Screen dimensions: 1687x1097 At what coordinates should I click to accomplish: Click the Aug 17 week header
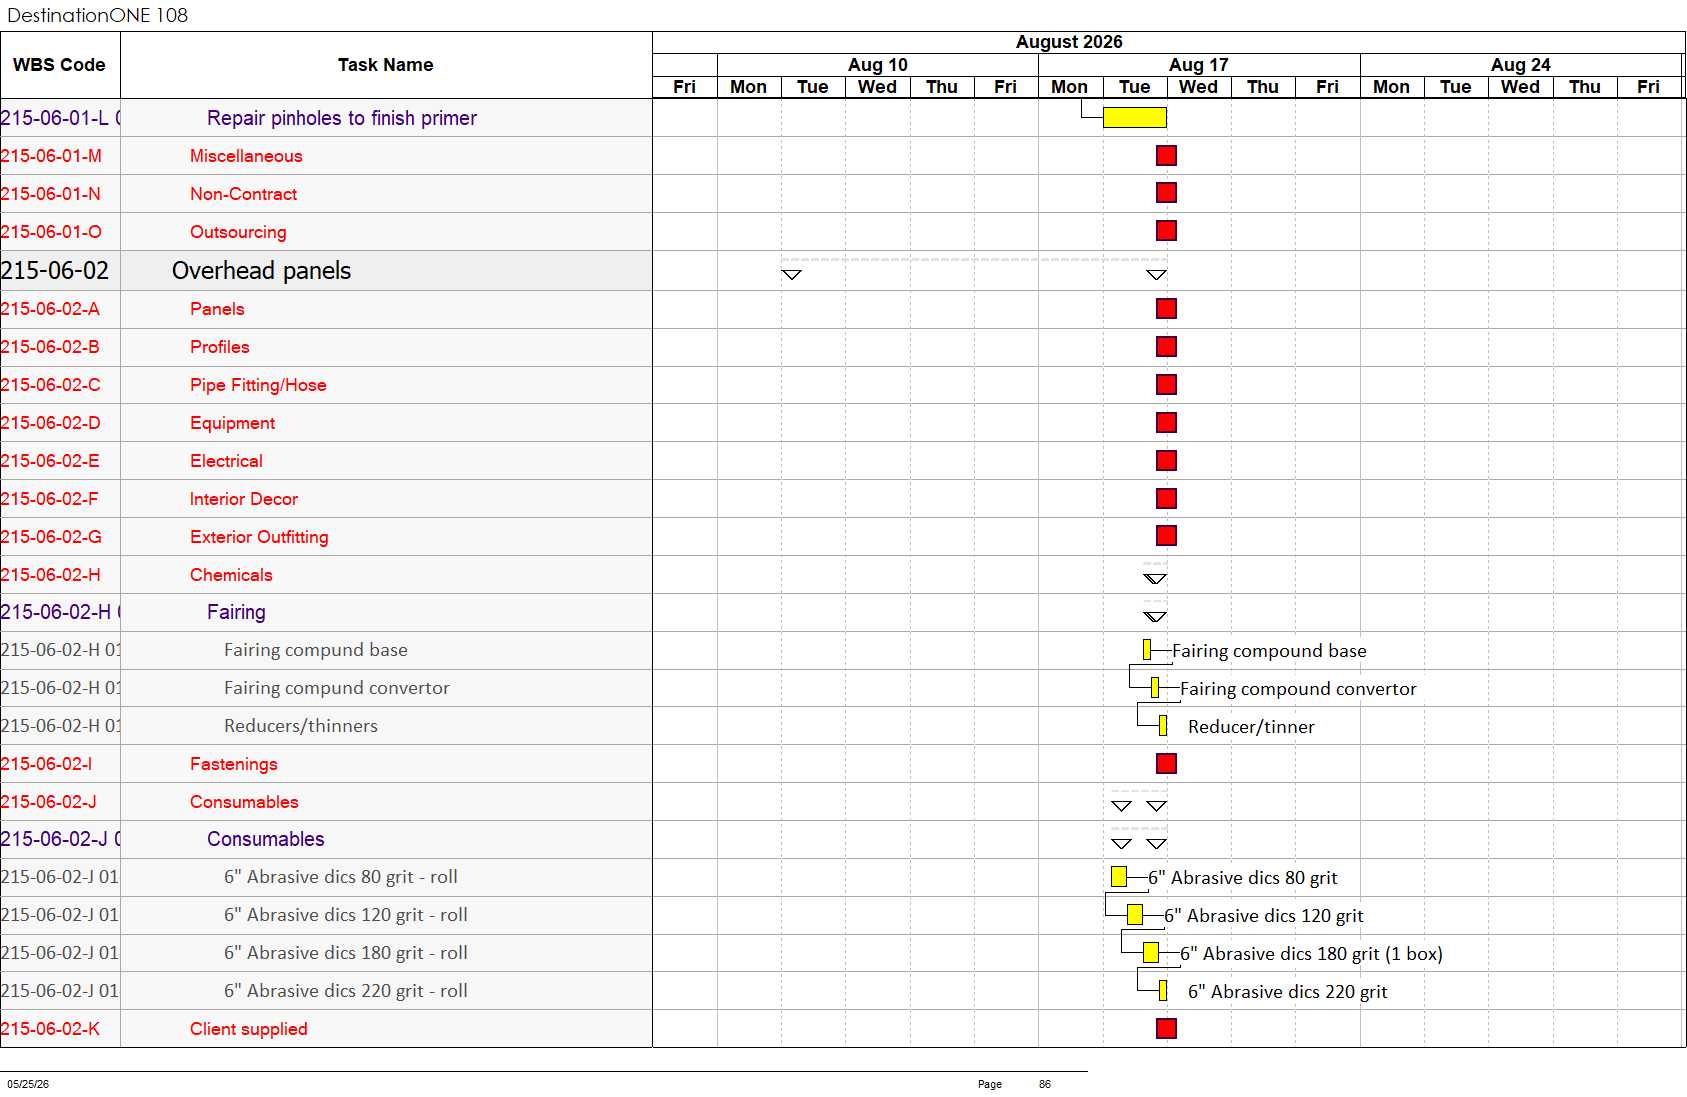coord(1199,65)
